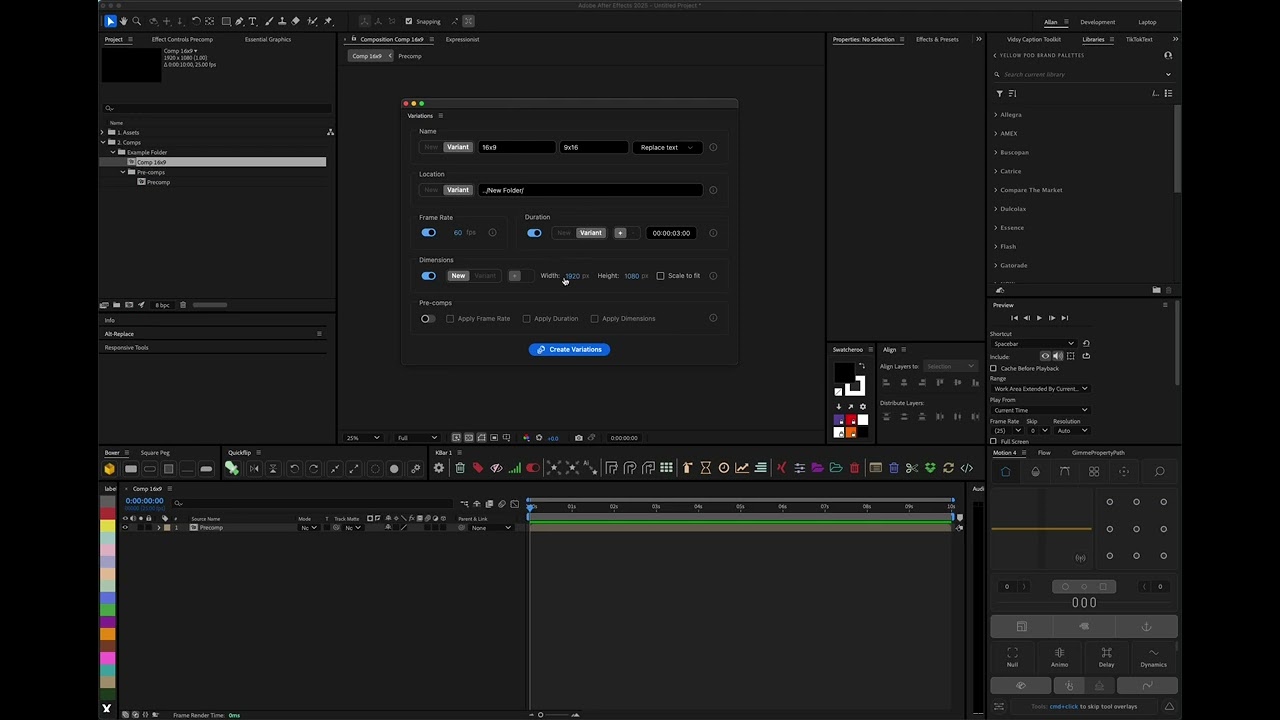
Task: Open the Replace text dropdown
Action: pyautogui.click(x=665, y=147)
